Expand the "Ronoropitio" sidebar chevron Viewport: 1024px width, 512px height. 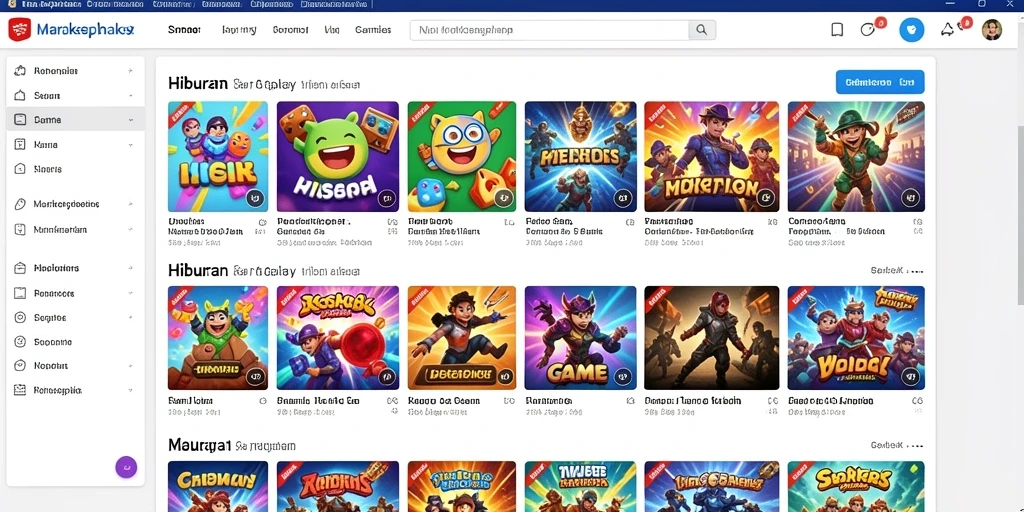pyautogui.click(x=131, y=390)
